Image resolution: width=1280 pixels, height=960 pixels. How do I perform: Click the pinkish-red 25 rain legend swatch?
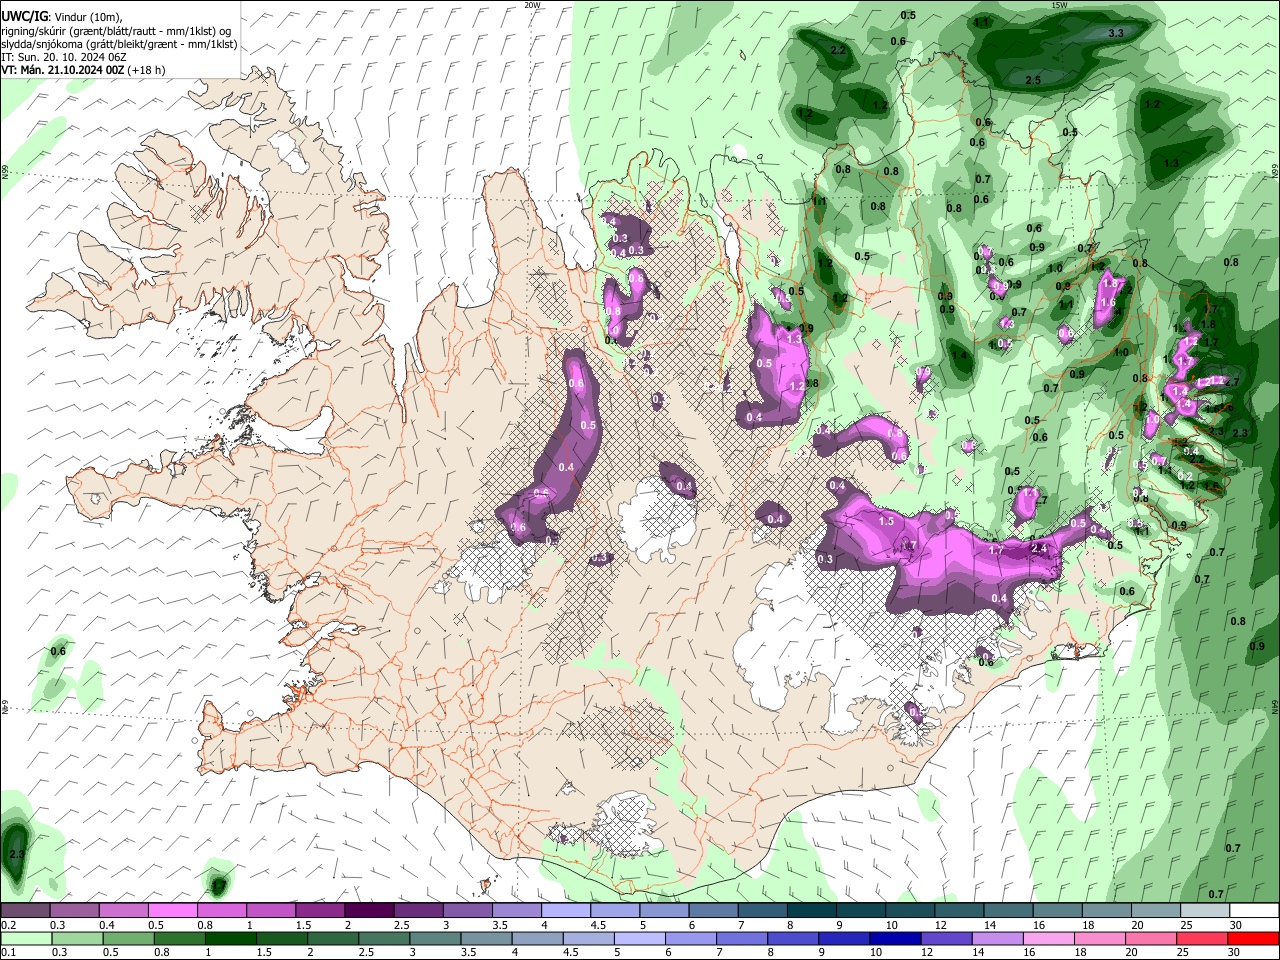click(x=1200, y=938)
